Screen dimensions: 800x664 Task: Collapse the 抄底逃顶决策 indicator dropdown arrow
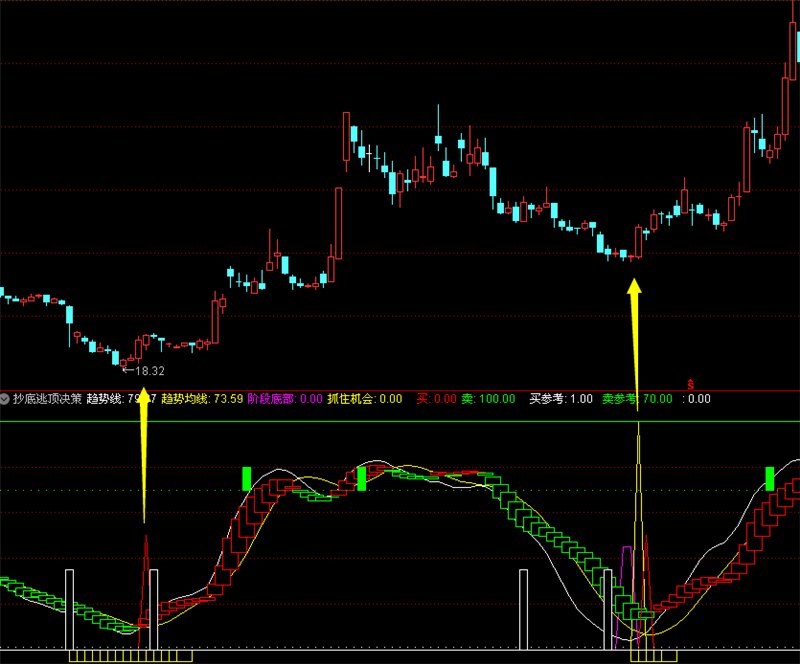click(x=5, y=399)
